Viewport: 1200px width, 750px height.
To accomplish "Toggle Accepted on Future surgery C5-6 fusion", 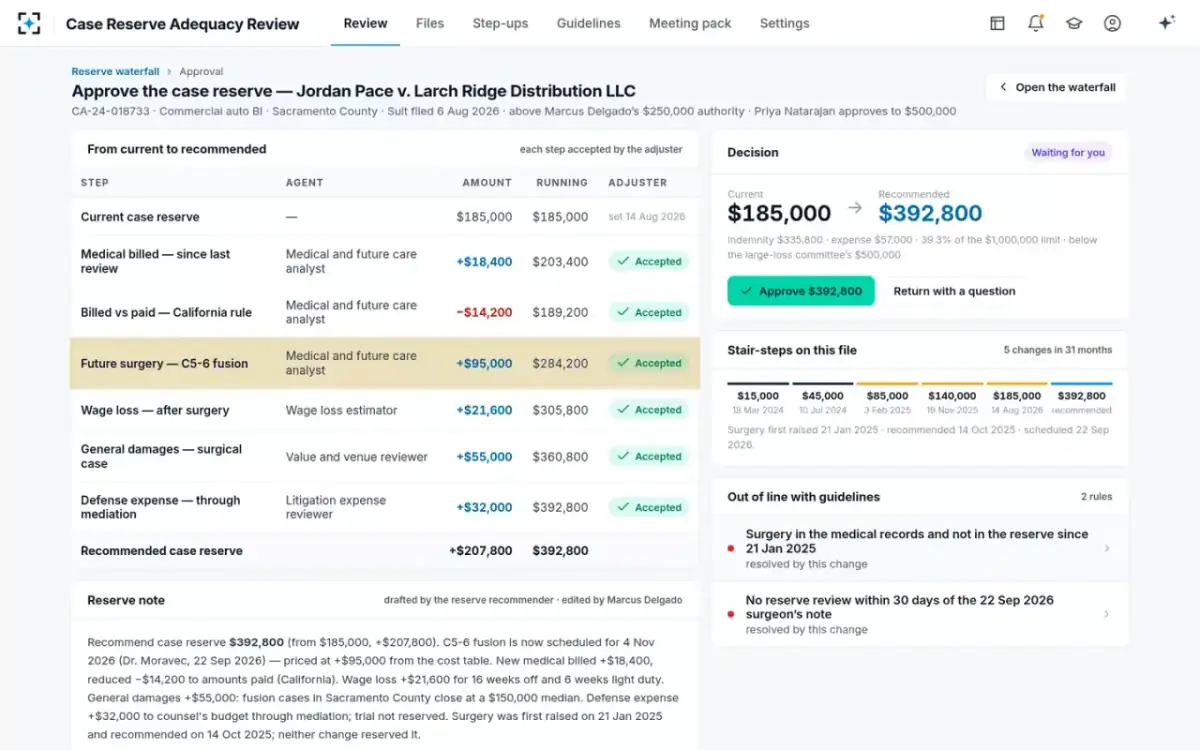I will click(x=649, y=363).
